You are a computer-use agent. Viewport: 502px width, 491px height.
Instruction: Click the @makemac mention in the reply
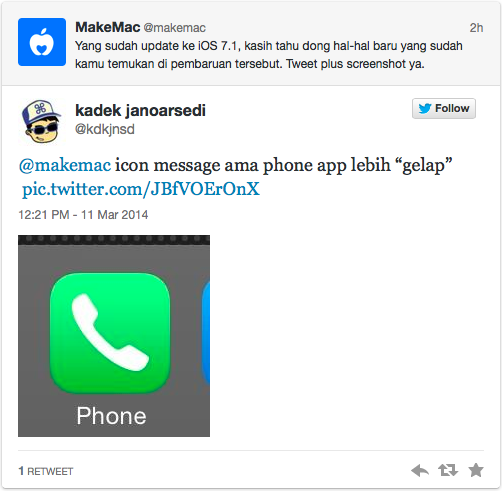pos(65,165)
